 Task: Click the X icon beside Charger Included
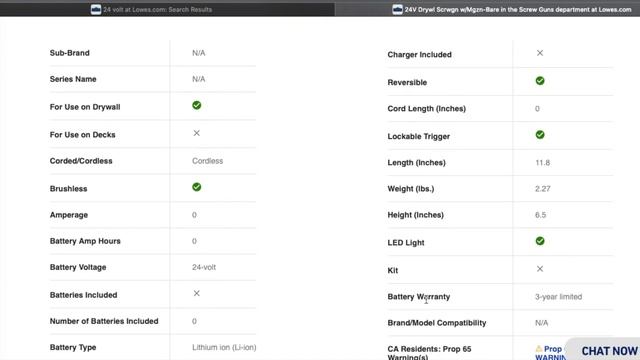click(540, 53)
